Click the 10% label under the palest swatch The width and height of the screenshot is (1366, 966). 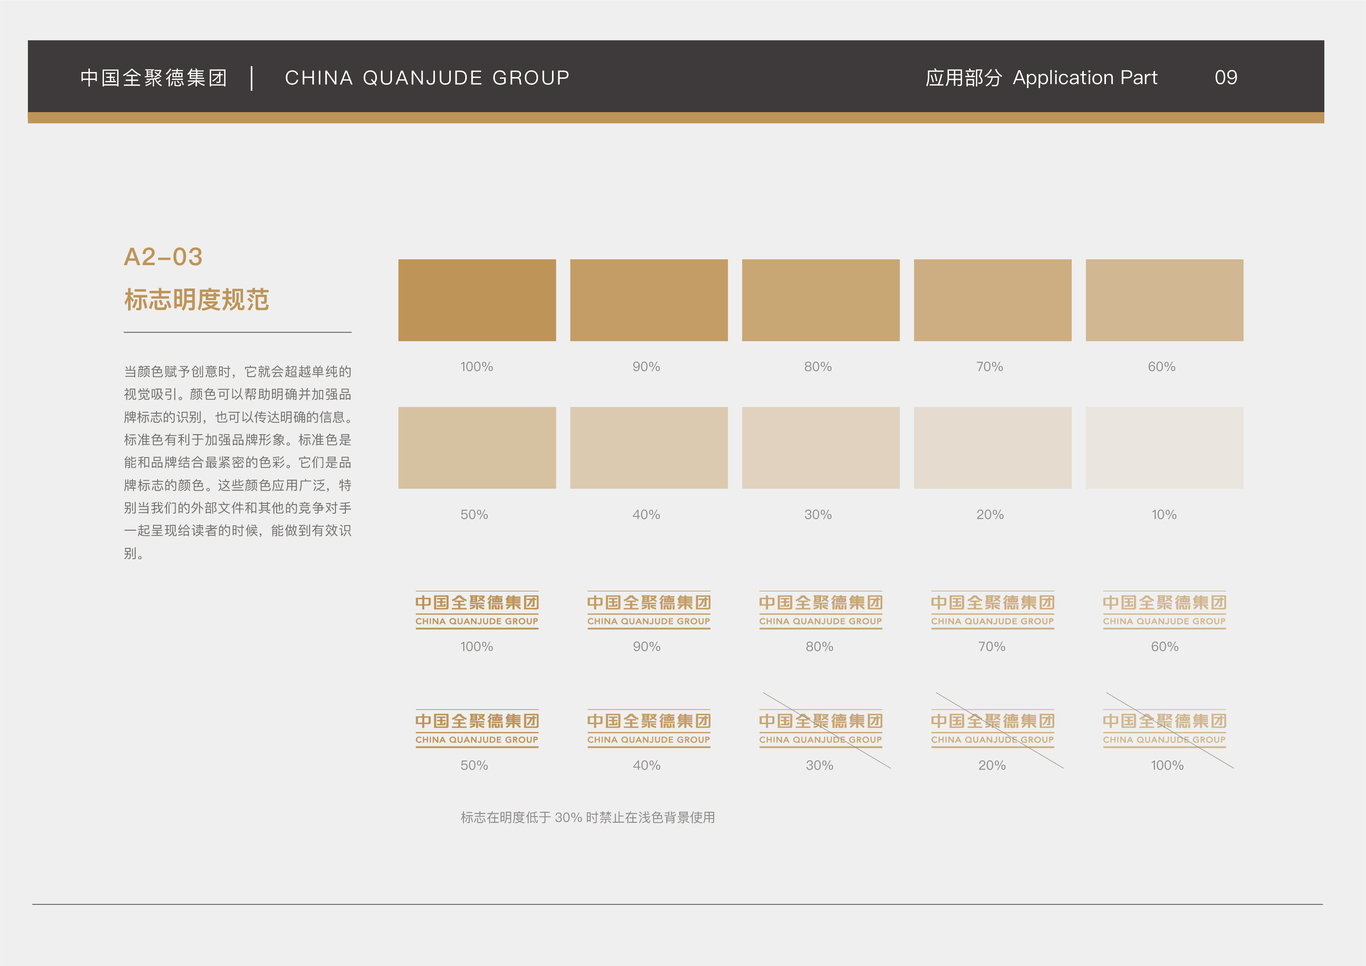[x=1164, y=515]
